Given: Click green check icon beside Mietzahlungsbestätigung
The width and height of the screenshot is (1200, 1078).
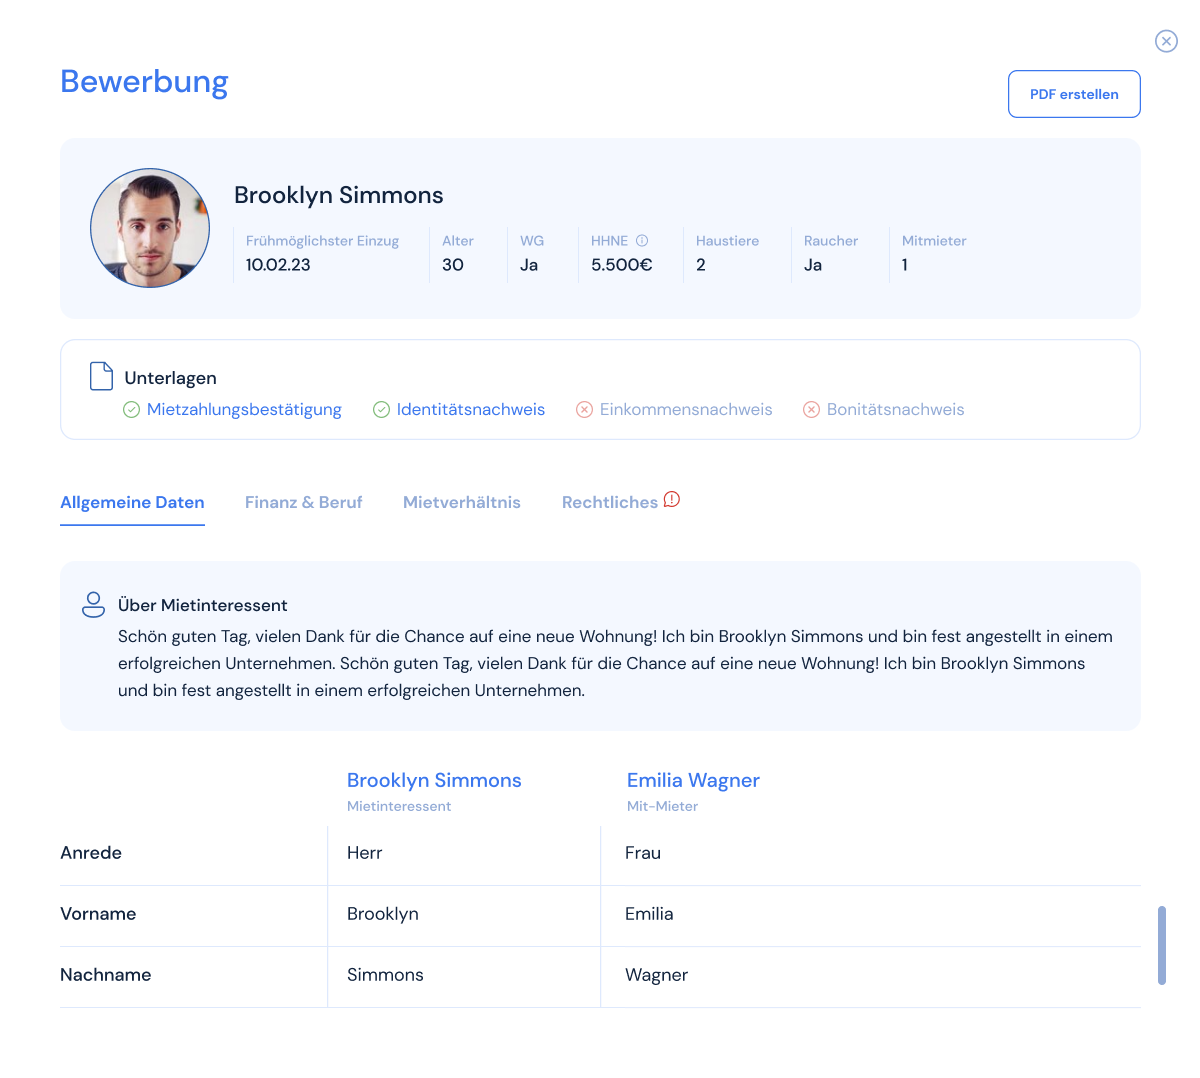Looking at the screenshot, I should coord(131,410).
